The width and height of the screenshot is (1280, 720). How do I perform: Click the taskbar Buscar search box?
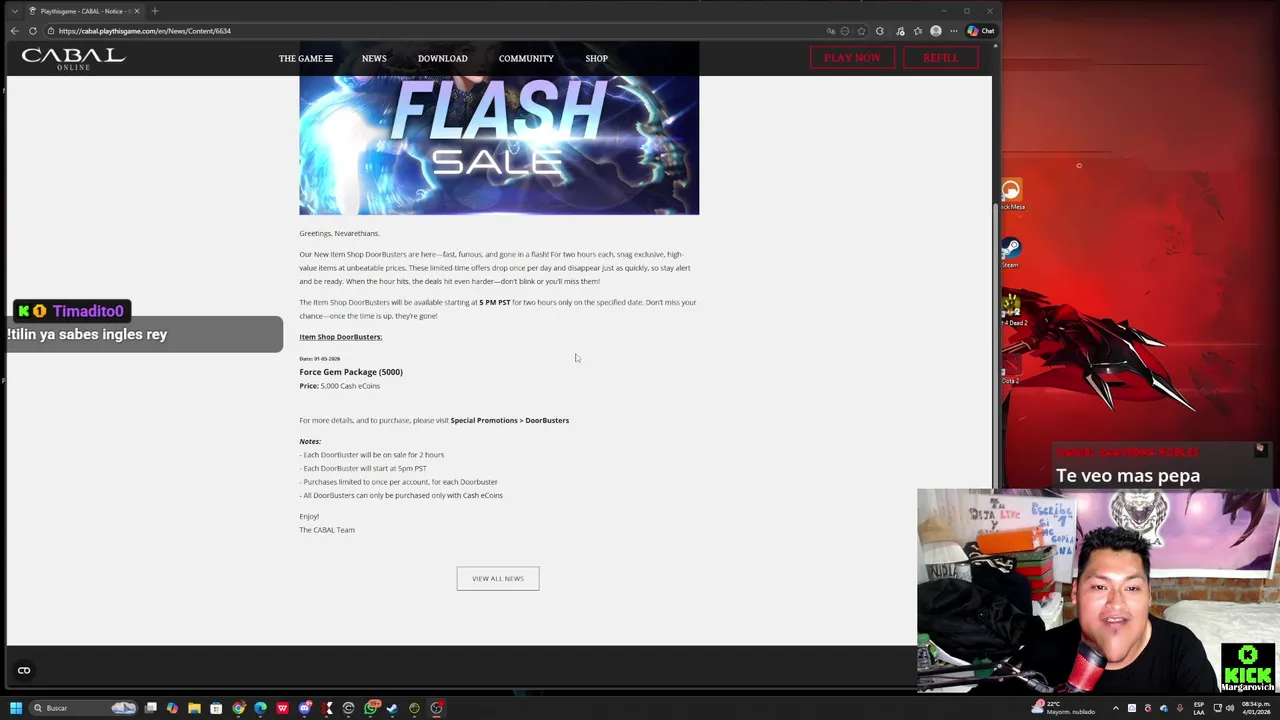(85, 708)
